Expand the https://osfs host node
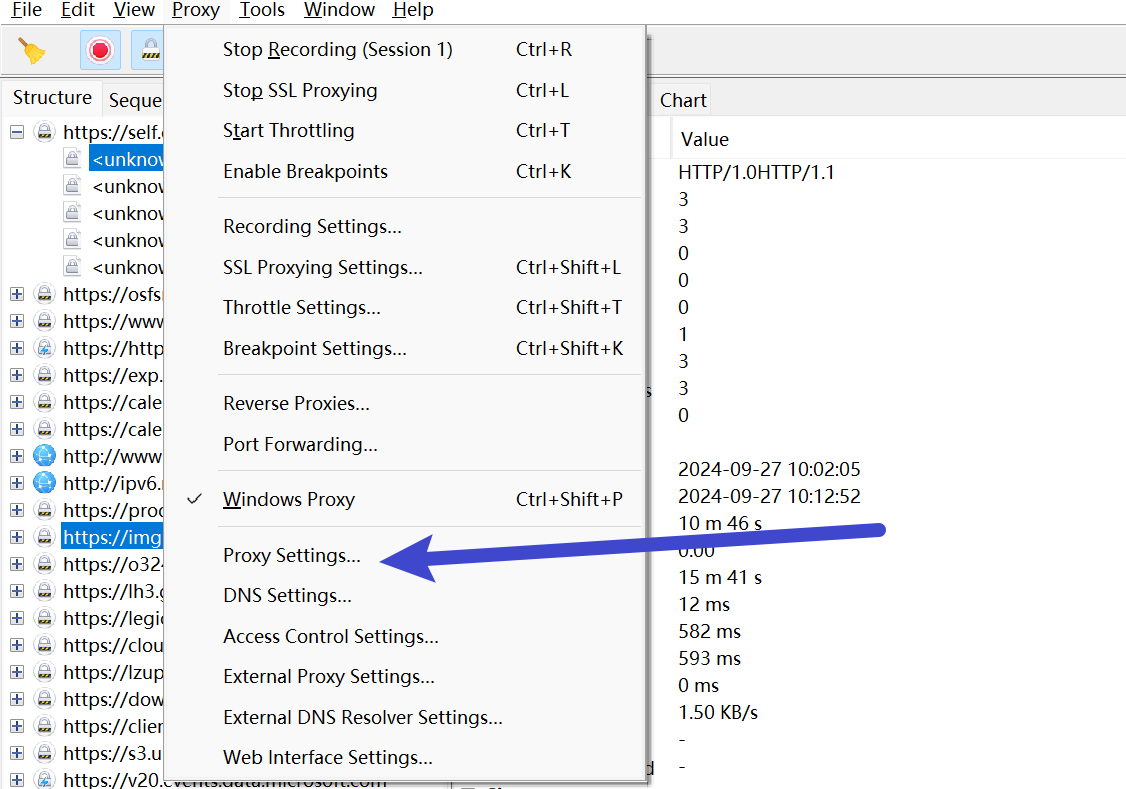The height and width of the screenshot is (789, 1126). pyautogui.click(x=17, y=294)
